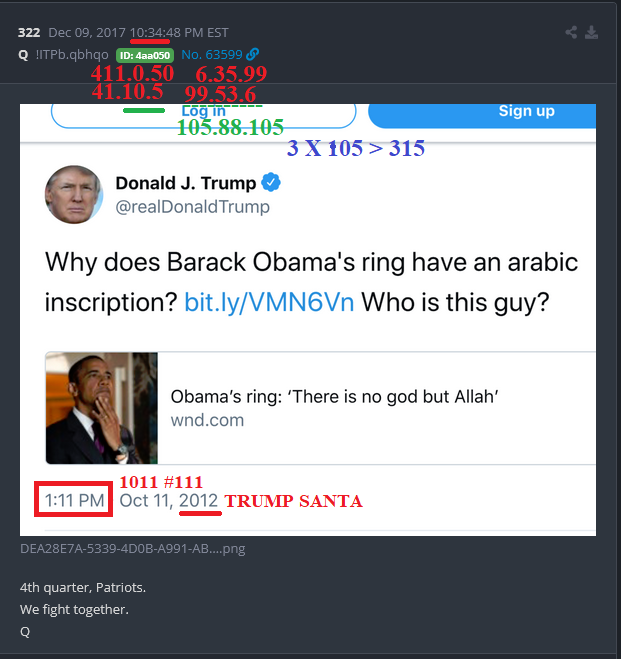Click the blue verified checkmark badge
Viewport: 621px width, 659px height.
point(271,182)
